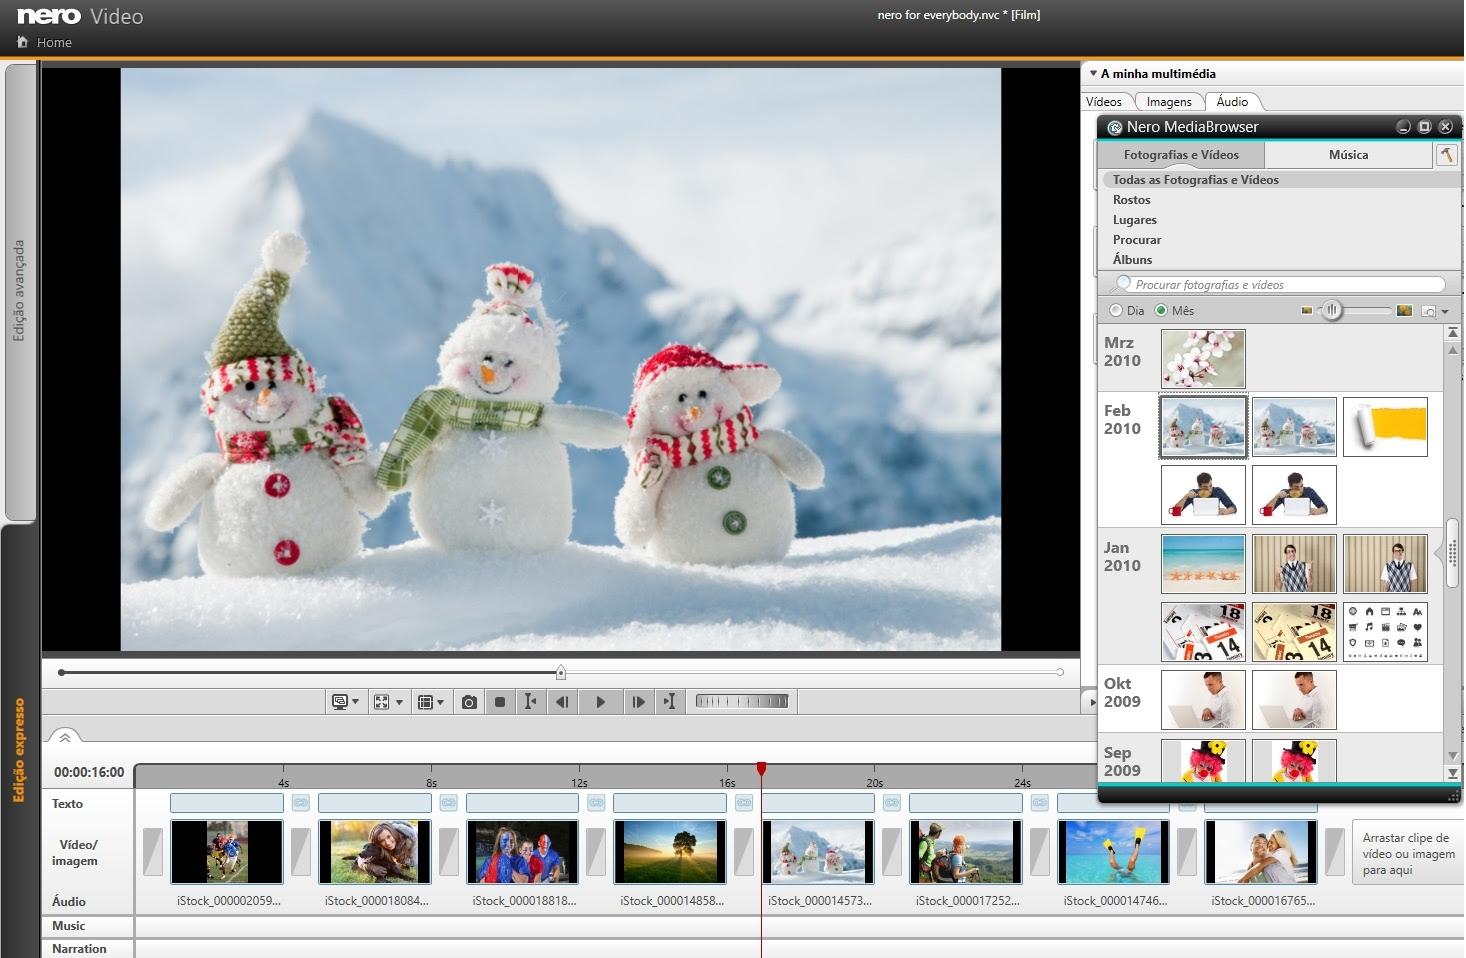Click the transition slot before the snowmen clip
Viewport: 1466px width, 958px height.
click(743, 852)
